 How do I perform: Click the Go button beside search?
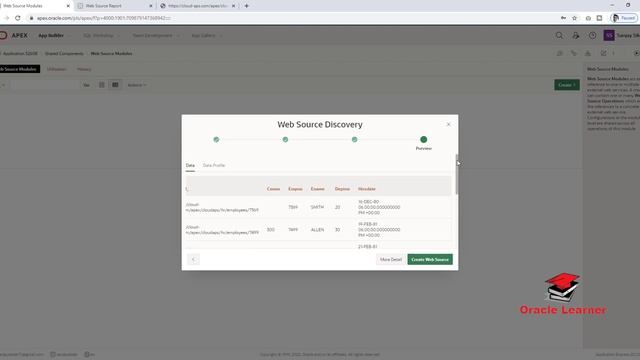click(x=87, y=85)
